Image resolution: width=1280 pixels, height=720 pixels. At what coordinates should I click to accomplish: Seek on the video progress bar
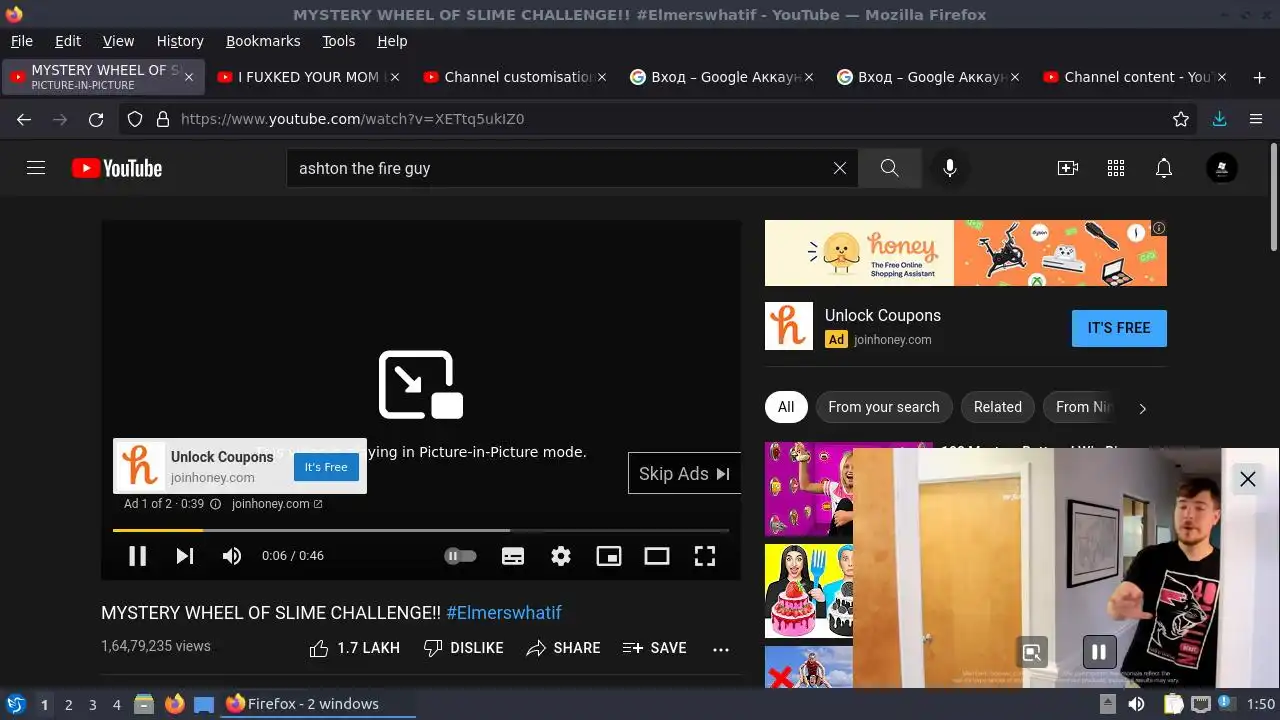pyautogui.click(x=420, y=530)
